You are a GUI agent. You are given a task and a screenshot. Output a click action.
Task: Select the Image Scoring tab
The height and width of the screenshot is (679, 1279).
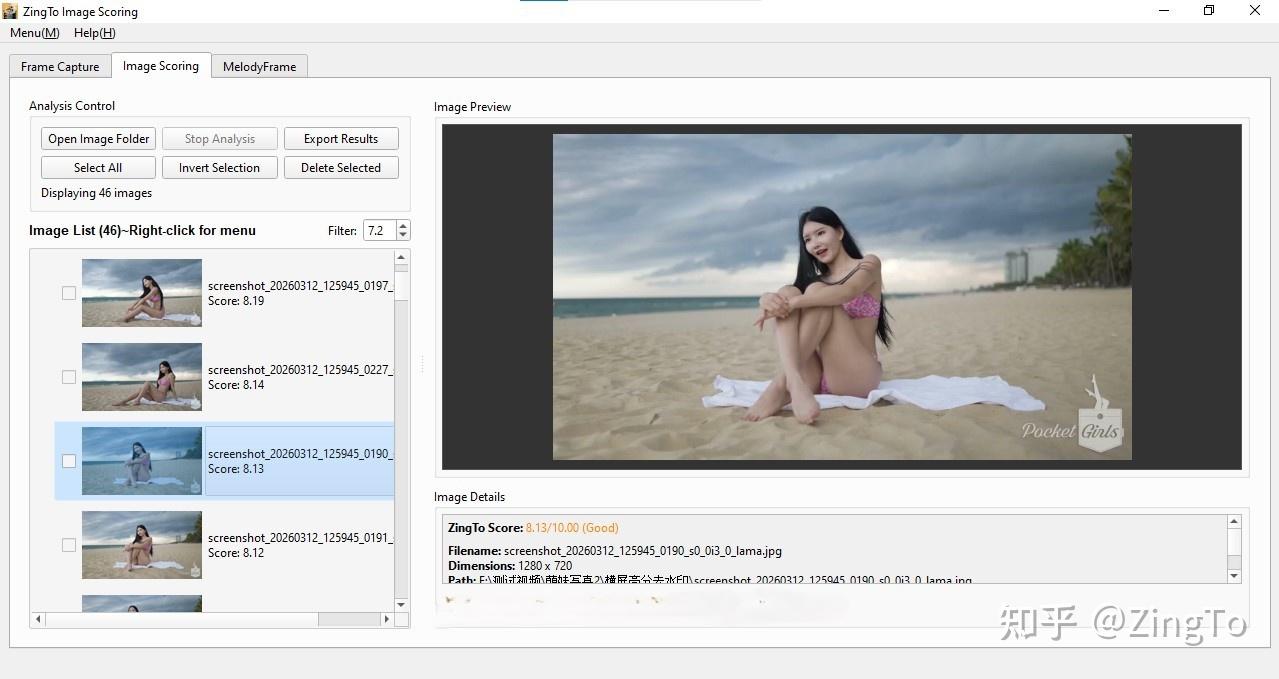[161, 66]
